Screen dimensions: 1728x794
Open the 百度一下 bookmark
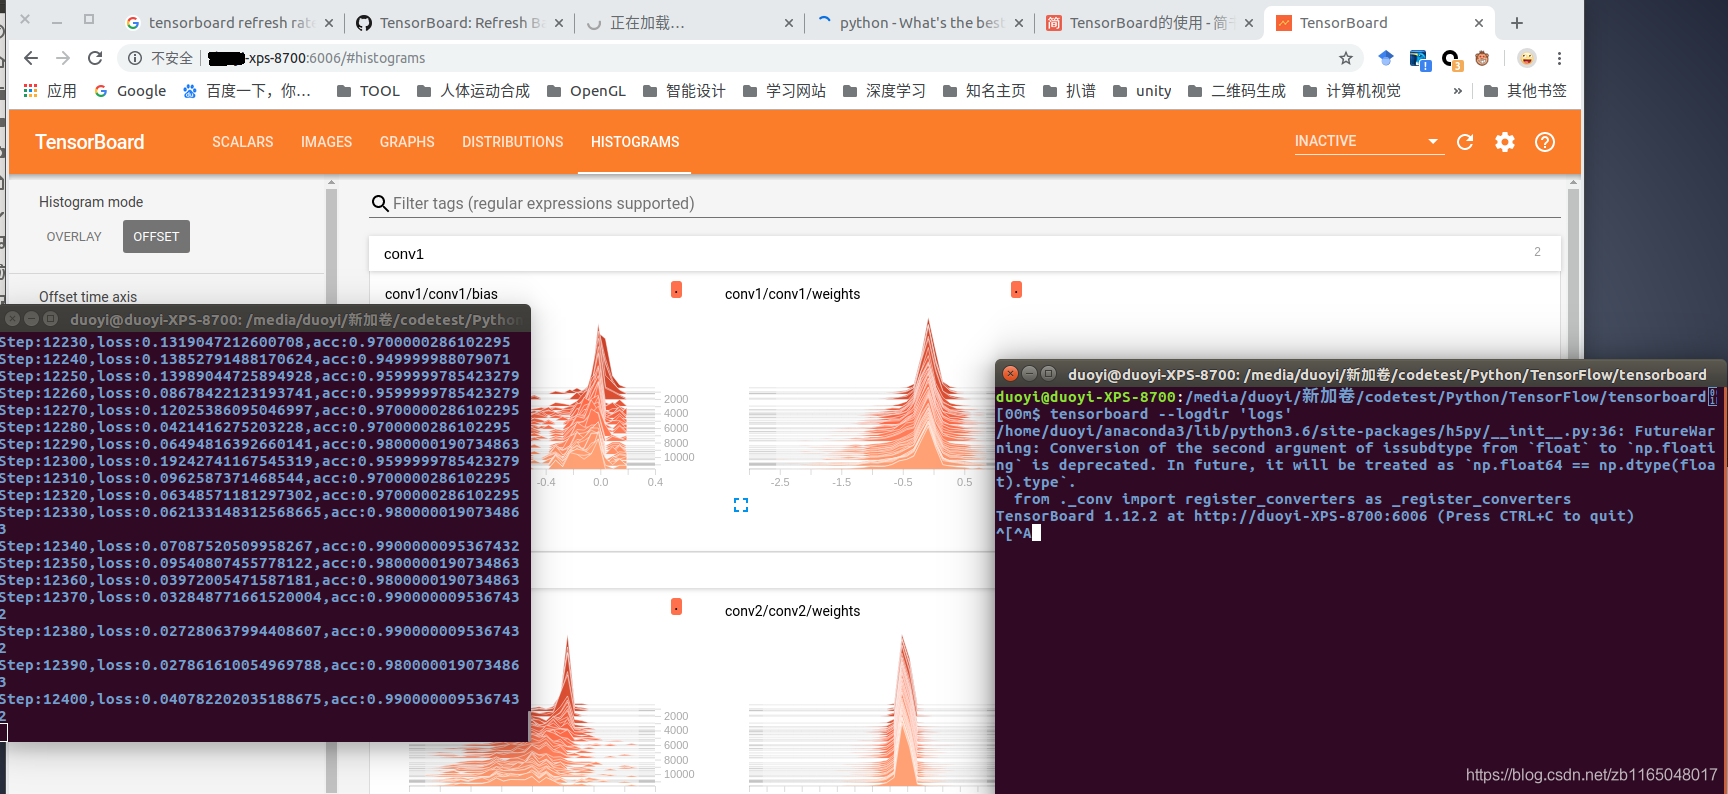[x=247, y=91]
